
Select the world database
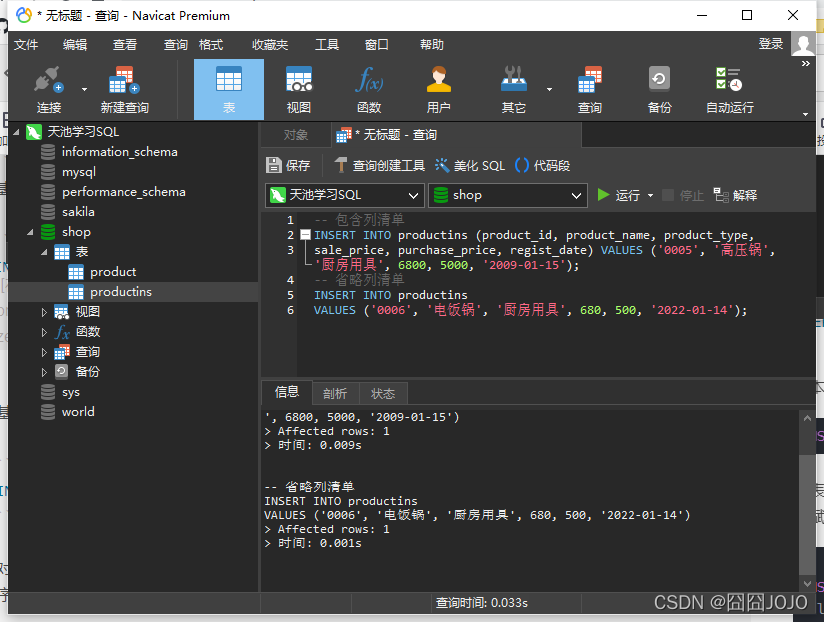click(x=78, y=412)
